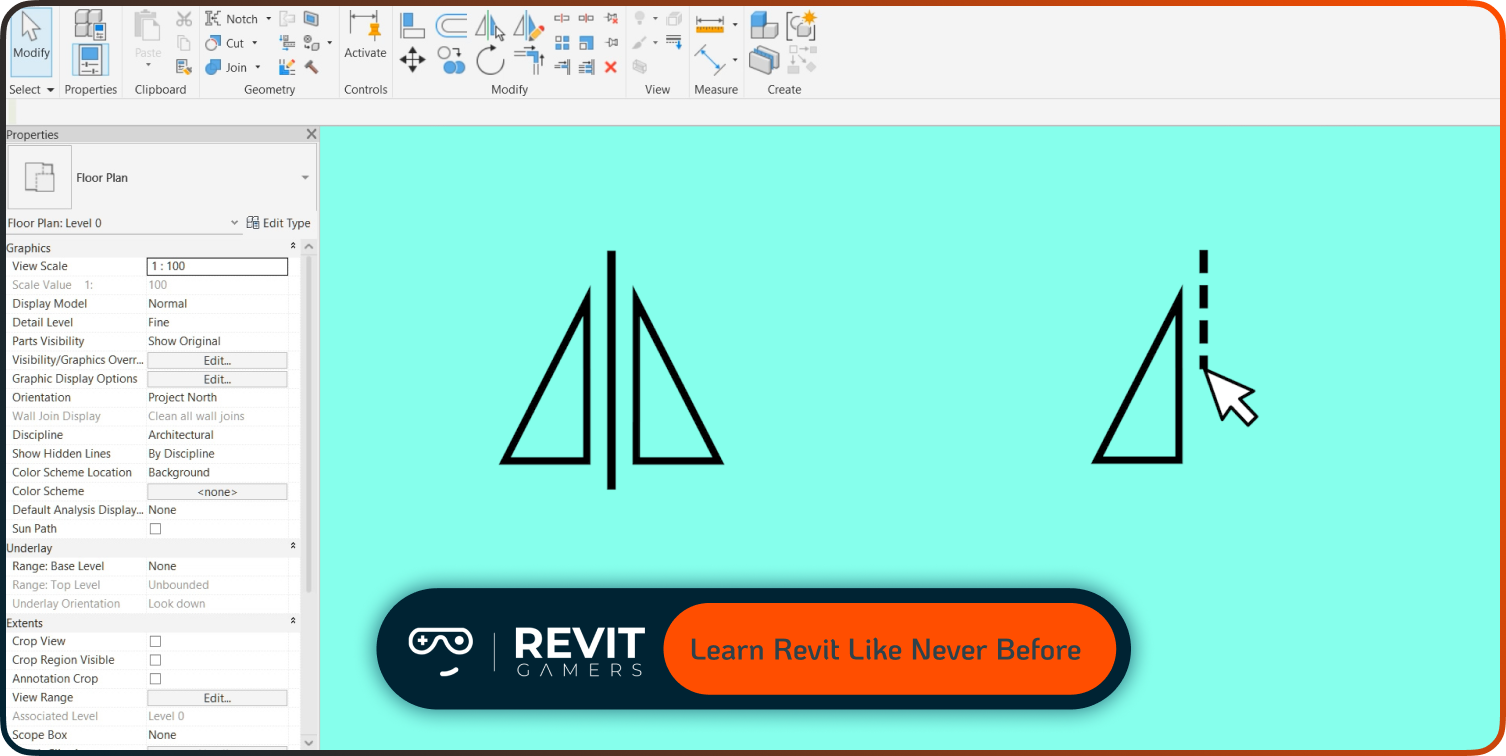The width and height of the screenshot is (1506, 756).
Task: Click Edit for Visibility/Graphics Overrides
Action: [217, 360]
